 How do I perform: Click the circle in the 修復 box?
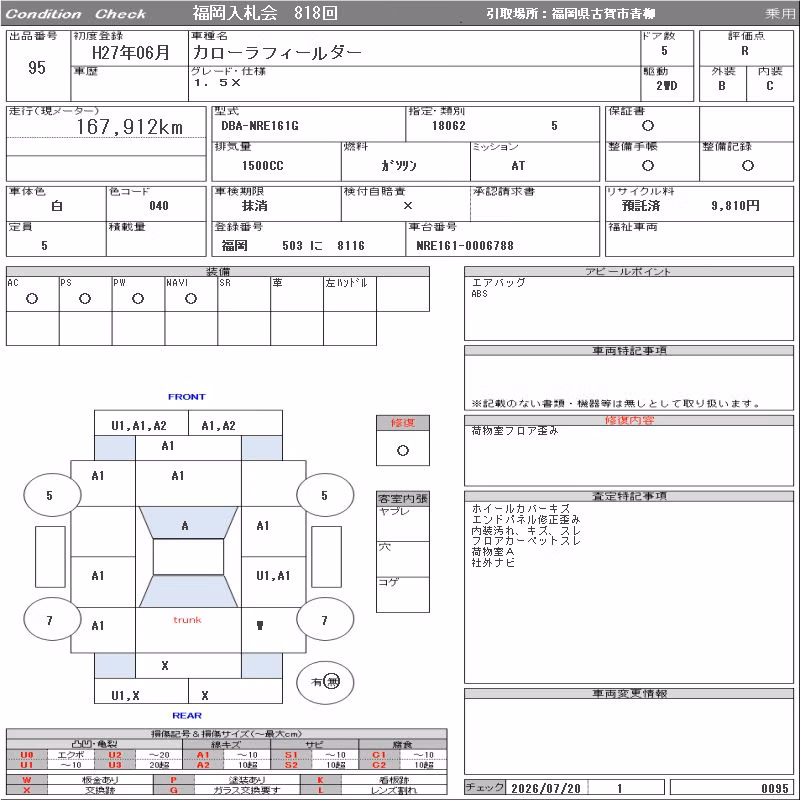pos(403,451)
